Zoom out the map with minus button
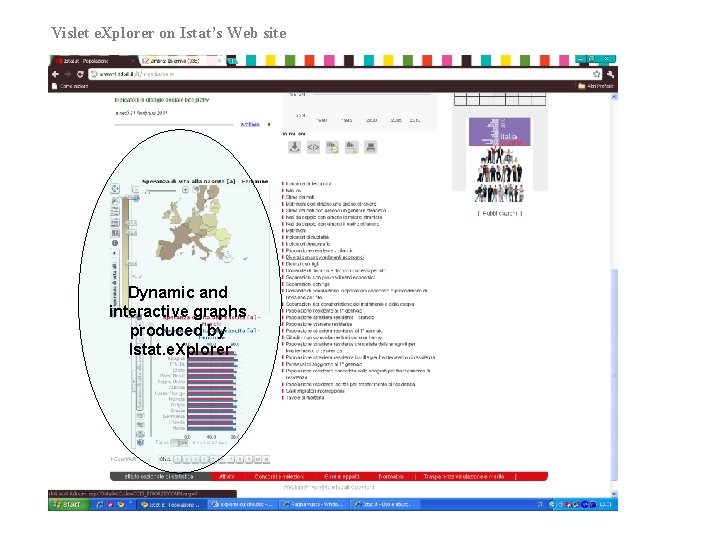 point(135,189)
